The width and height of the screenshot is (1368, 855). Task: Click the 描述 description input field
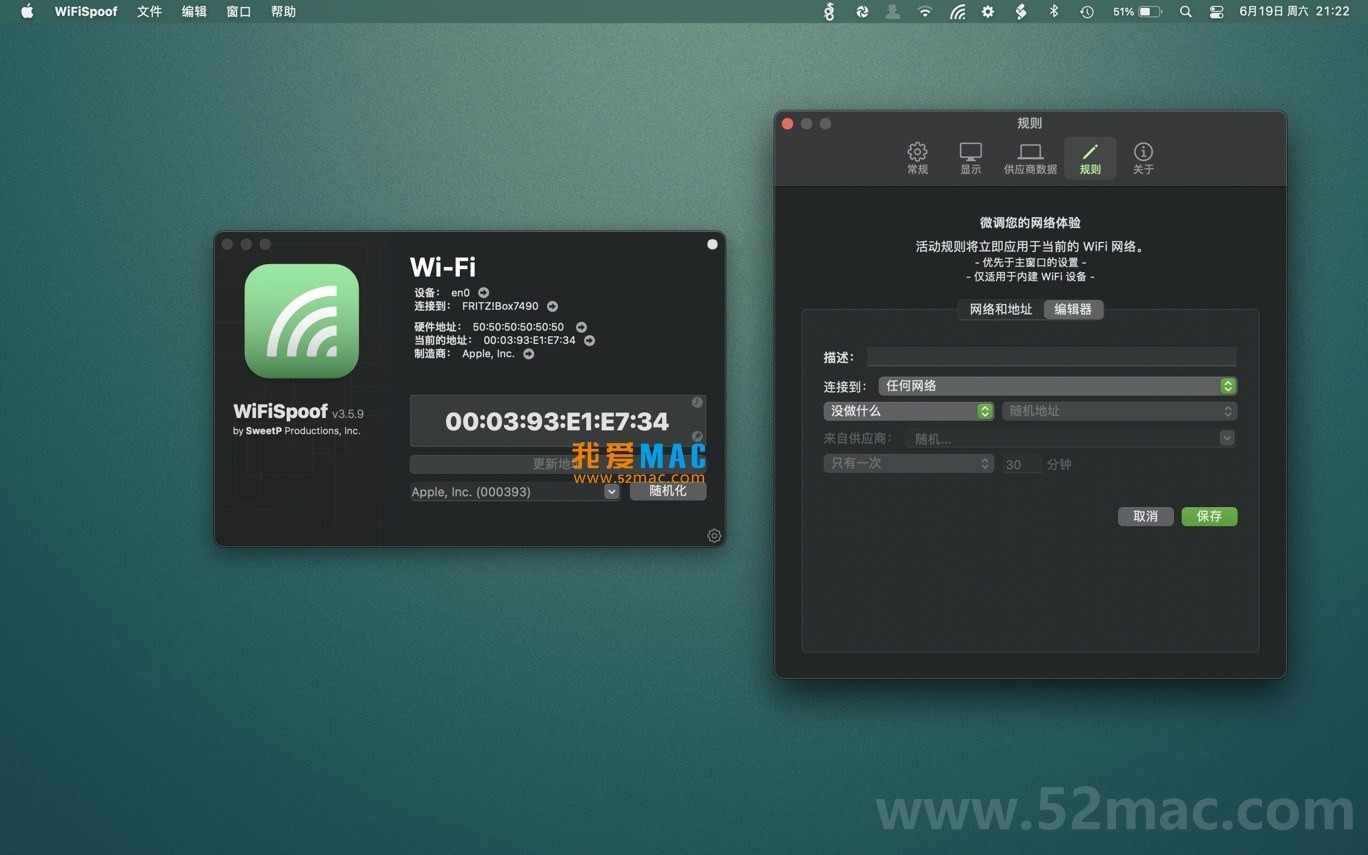(x=1052, y=356)
